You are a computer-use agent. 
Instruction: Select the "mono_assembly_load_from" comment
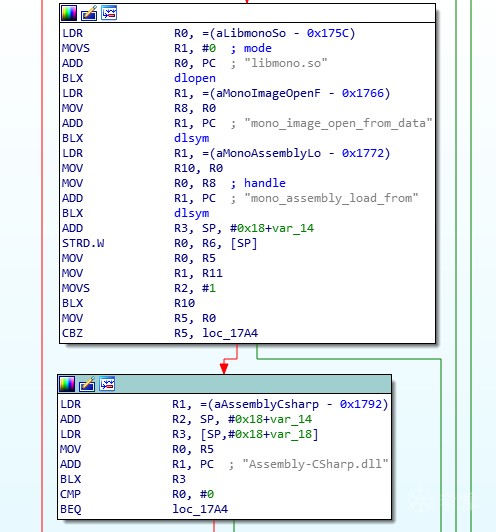tap(331, 198)
